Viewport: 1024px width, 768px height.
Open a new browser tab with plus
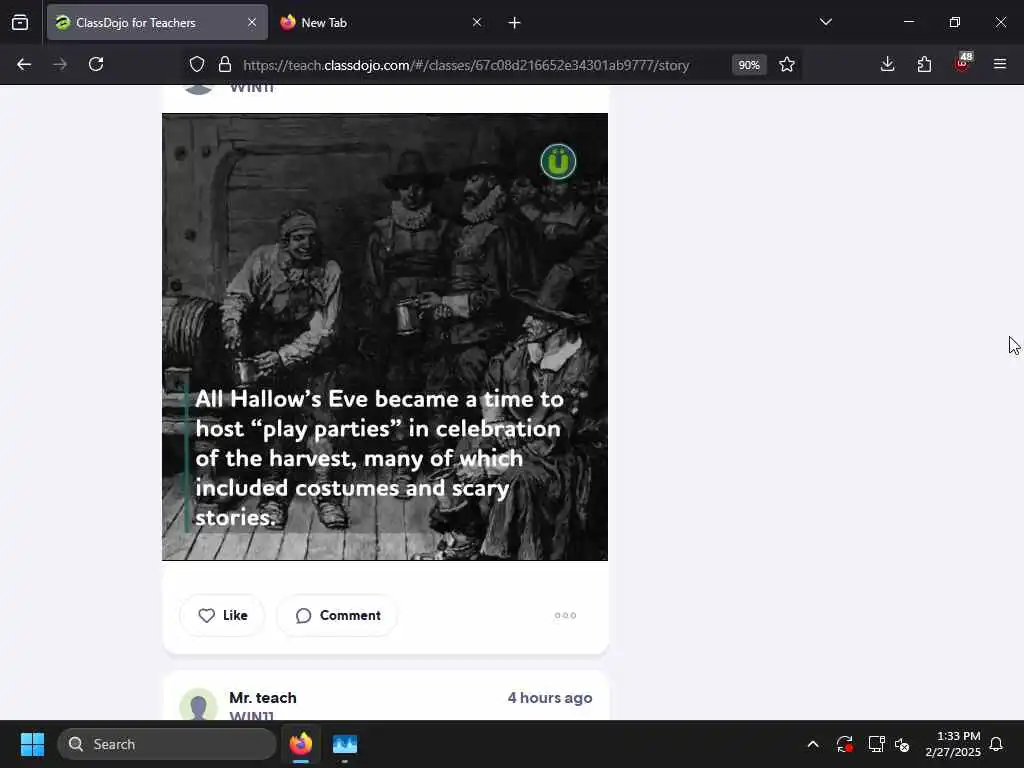click(514, 23)
